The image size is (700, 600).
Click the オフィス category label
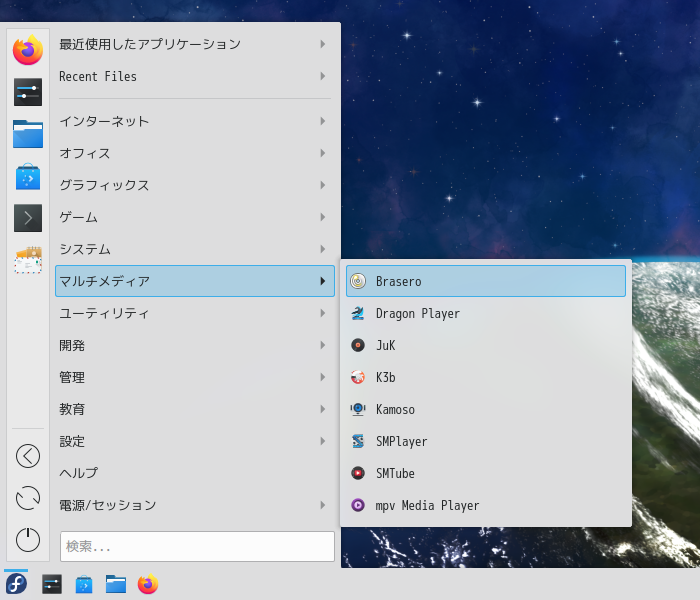click(x=85, y=153)
